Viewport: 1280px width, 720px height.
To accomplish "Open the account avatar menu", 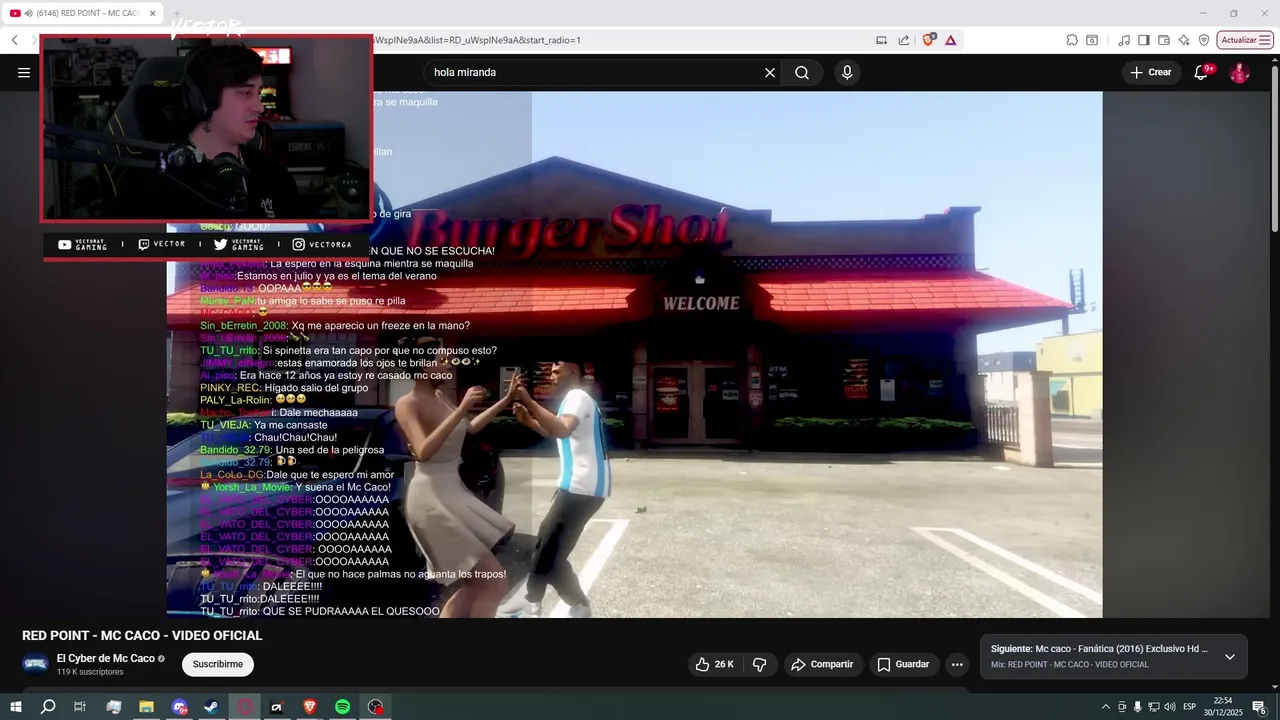I will click(x=1239, y=72).
